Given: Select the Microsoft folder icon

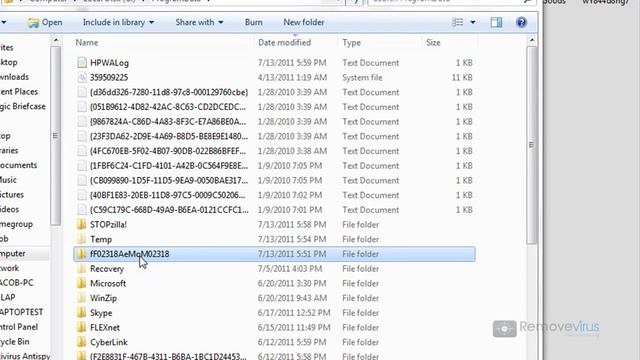Looking at the screenshot, I should point(82,283).
